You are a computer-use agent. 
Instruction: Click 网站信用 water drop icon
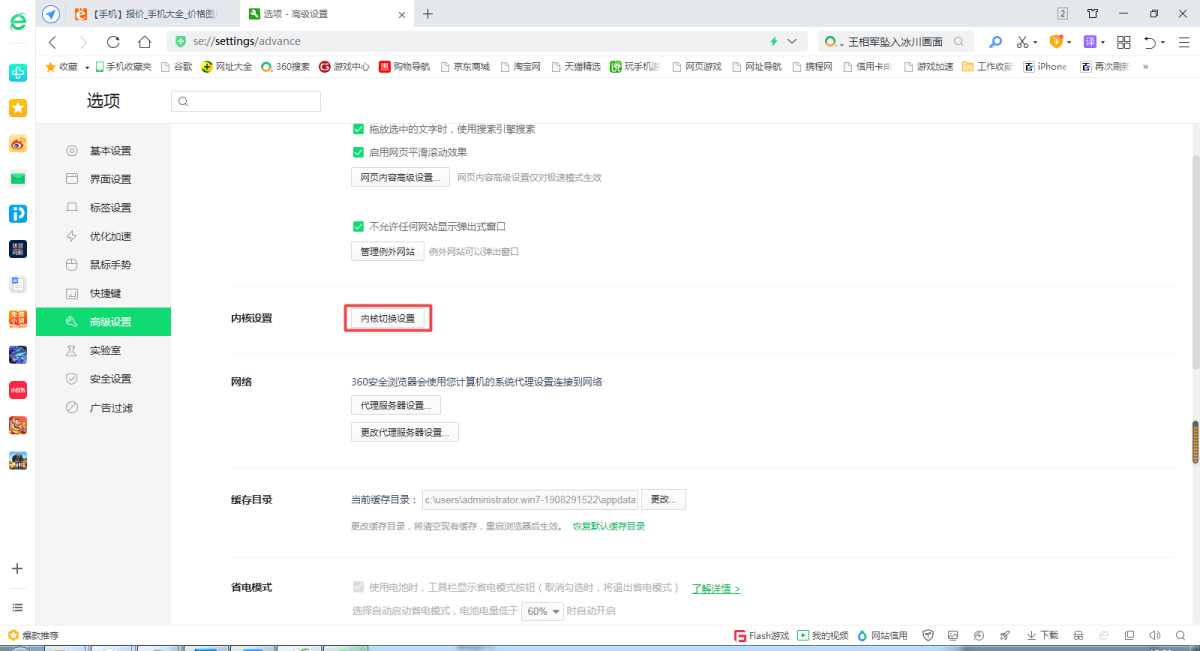tap(862, 635)
